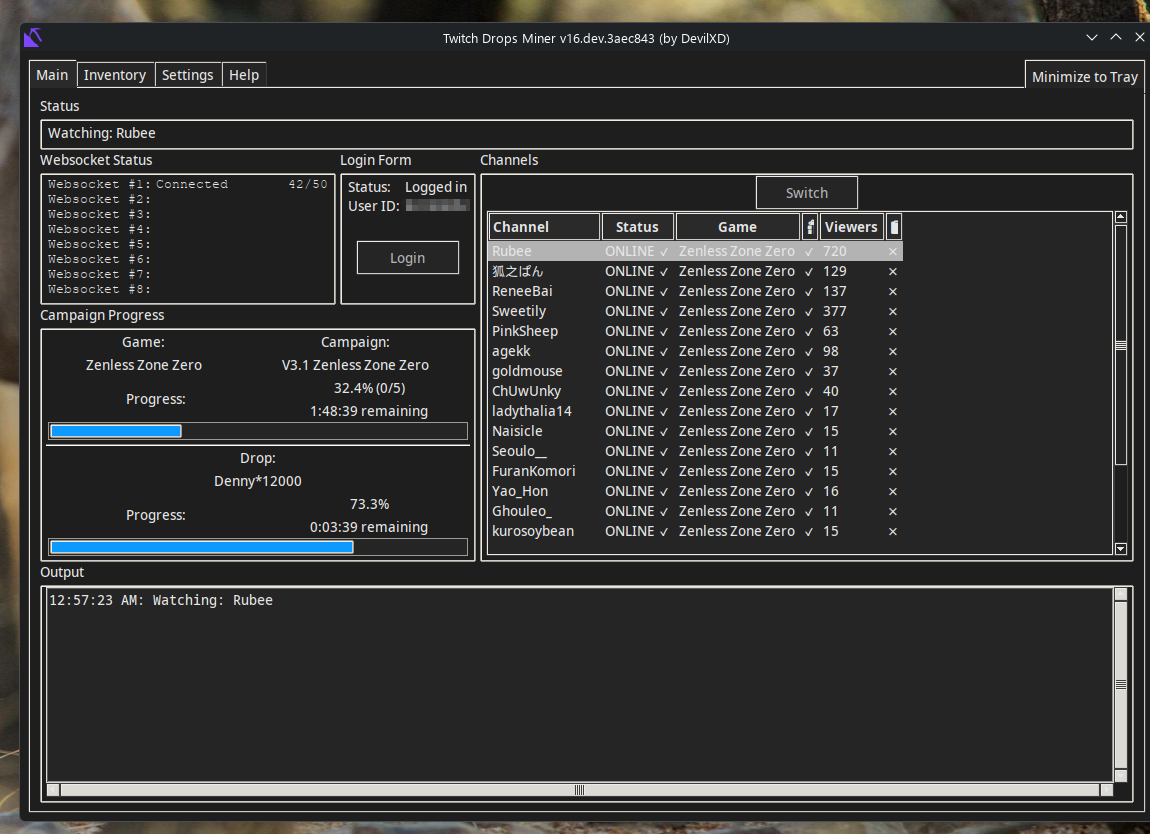Click the X mark in the goldmouse row
Image resolution: width=1150 pixels, height=834 pixels.
[x=893, y=372]
